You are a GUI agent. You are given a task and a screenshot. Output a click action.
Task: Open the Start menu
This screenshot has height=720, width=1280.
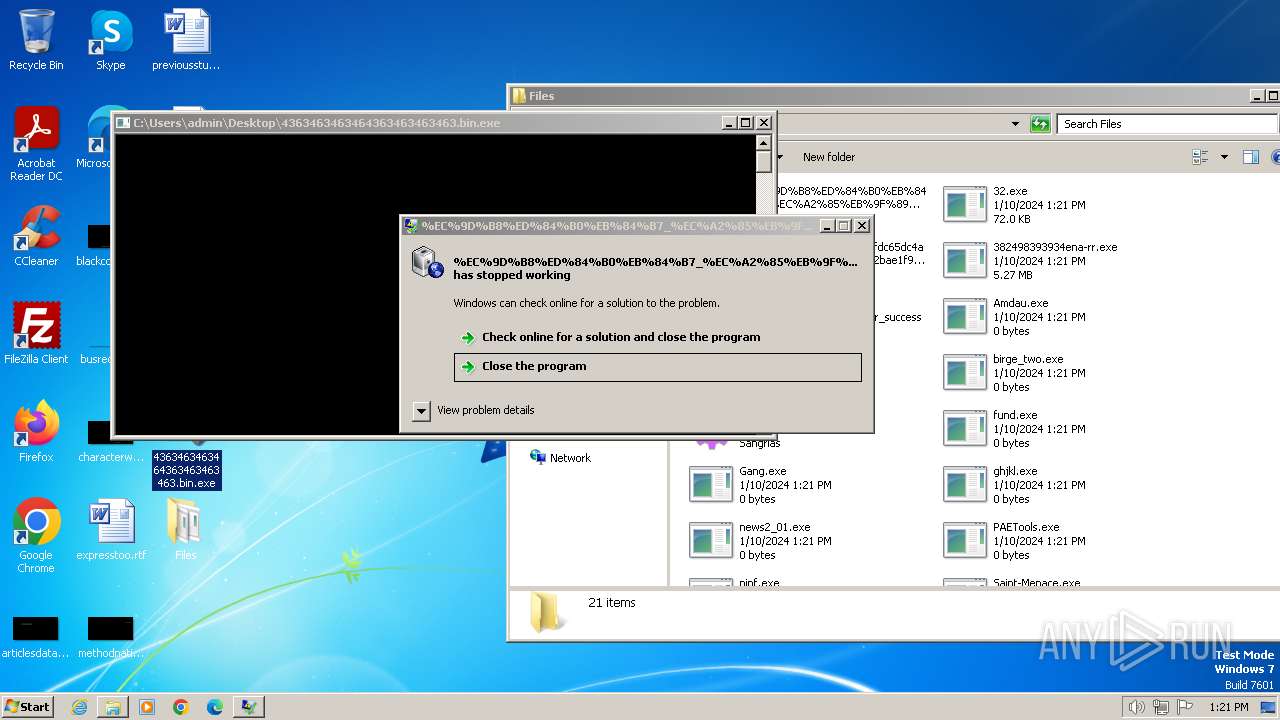[x=28, y=707]
